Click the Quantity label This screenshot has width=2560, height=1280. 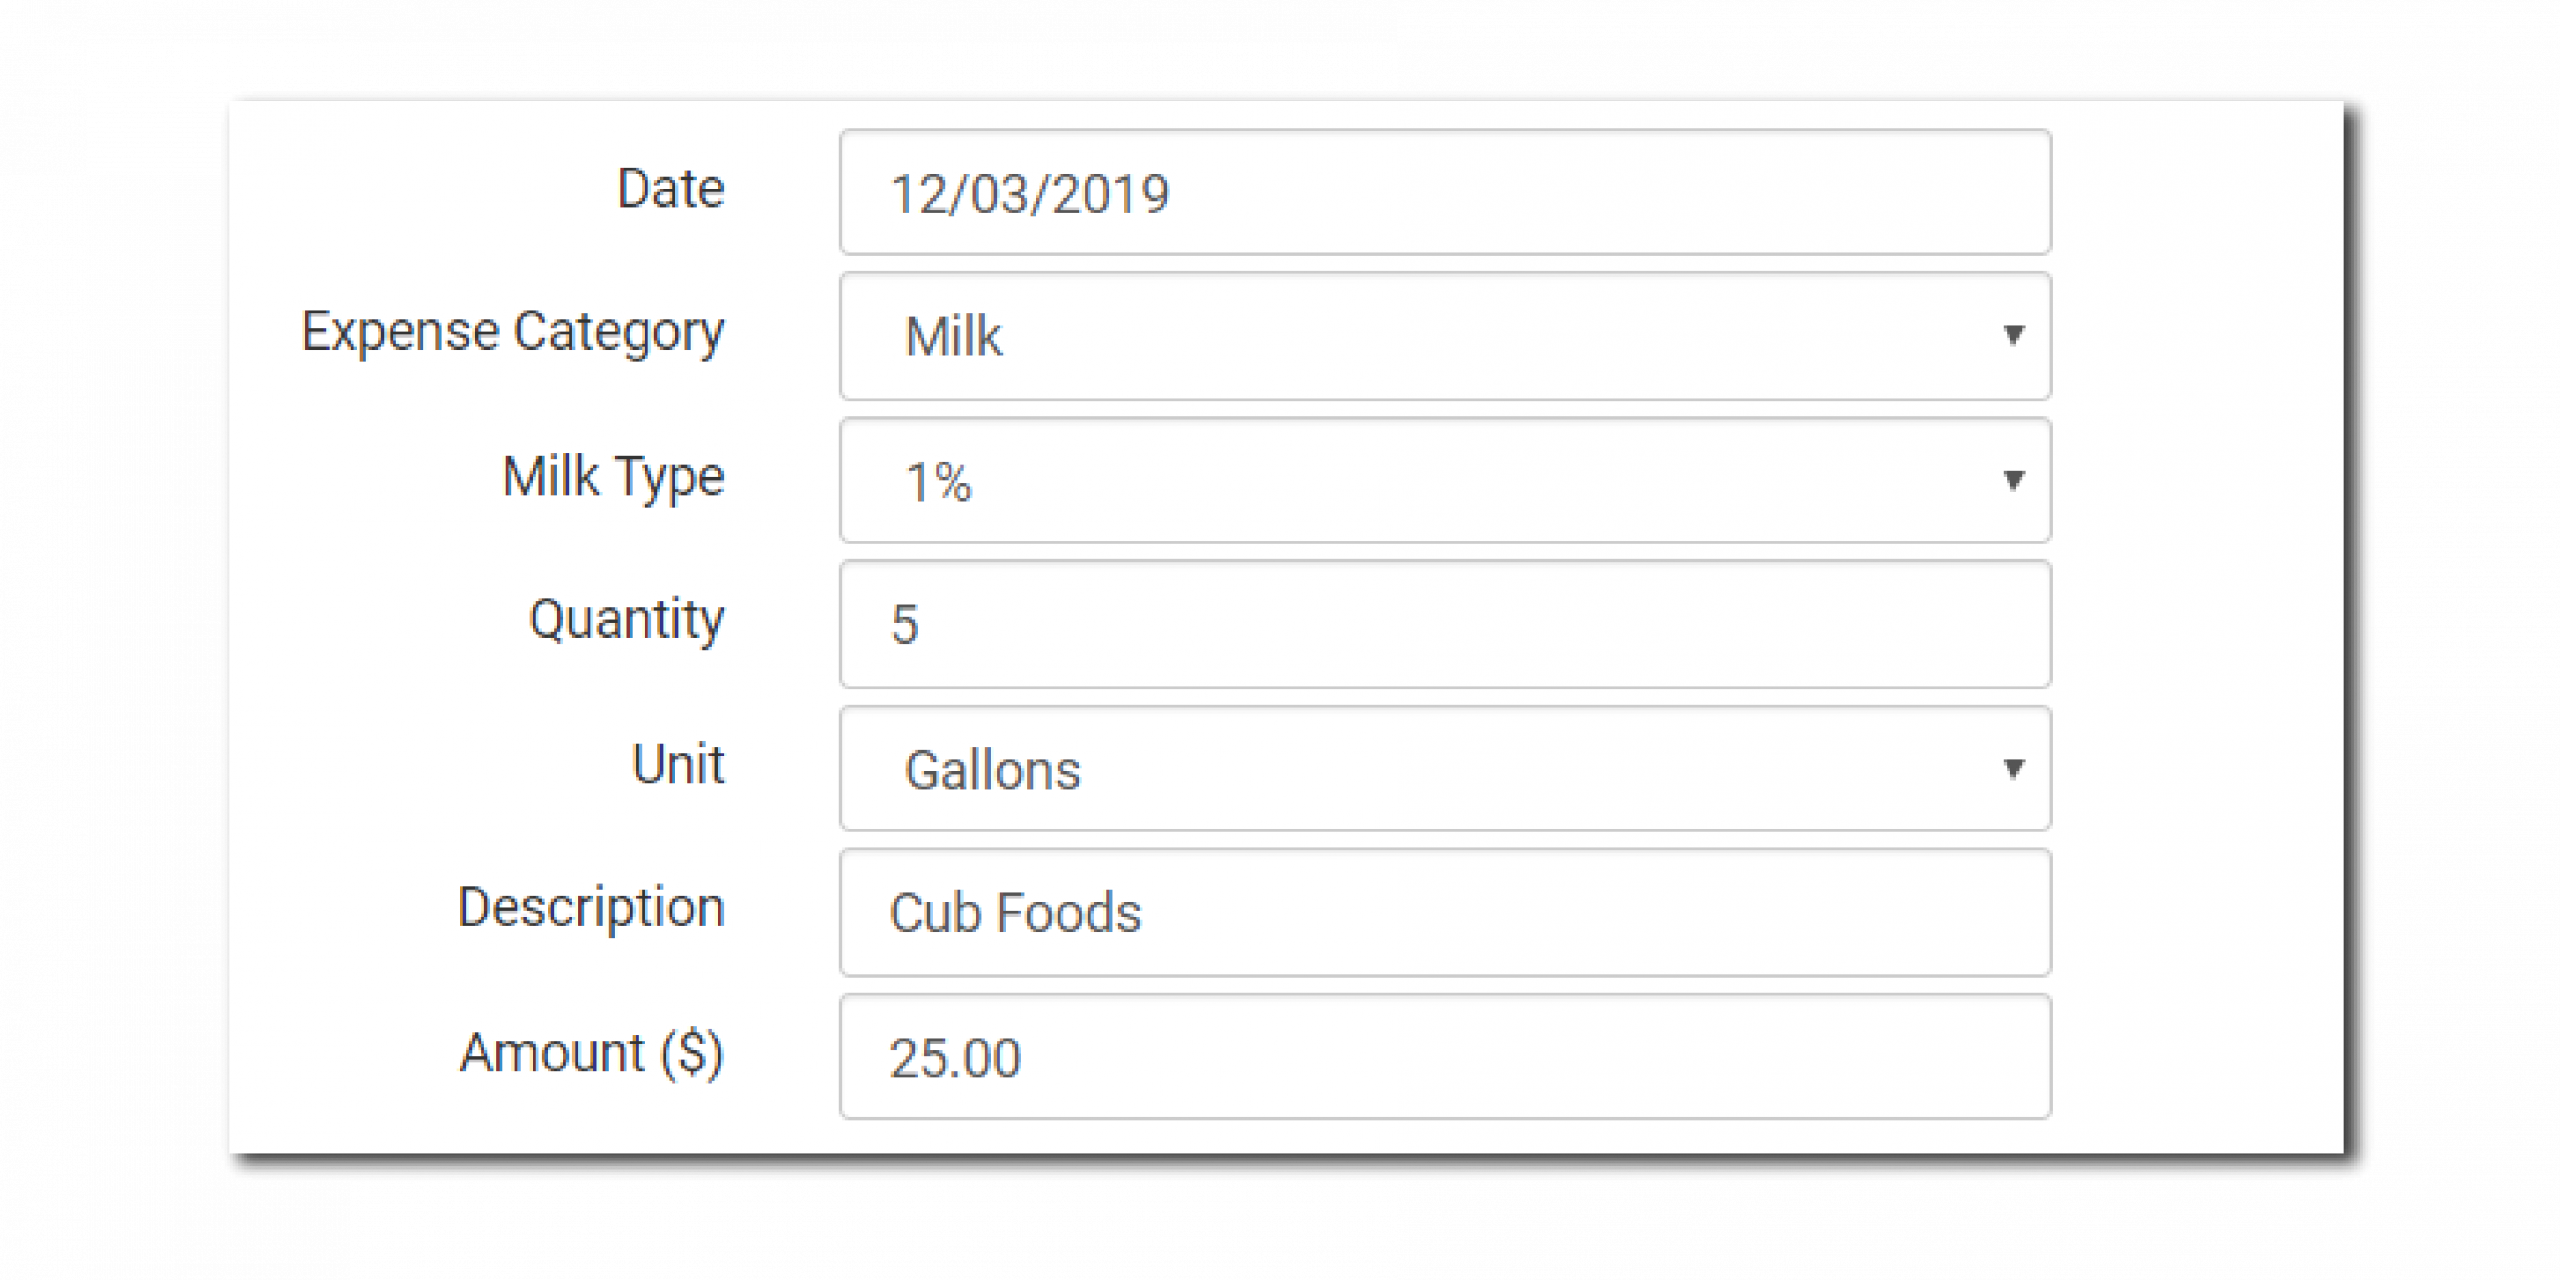pyautogui.click(x=626, y=620)
